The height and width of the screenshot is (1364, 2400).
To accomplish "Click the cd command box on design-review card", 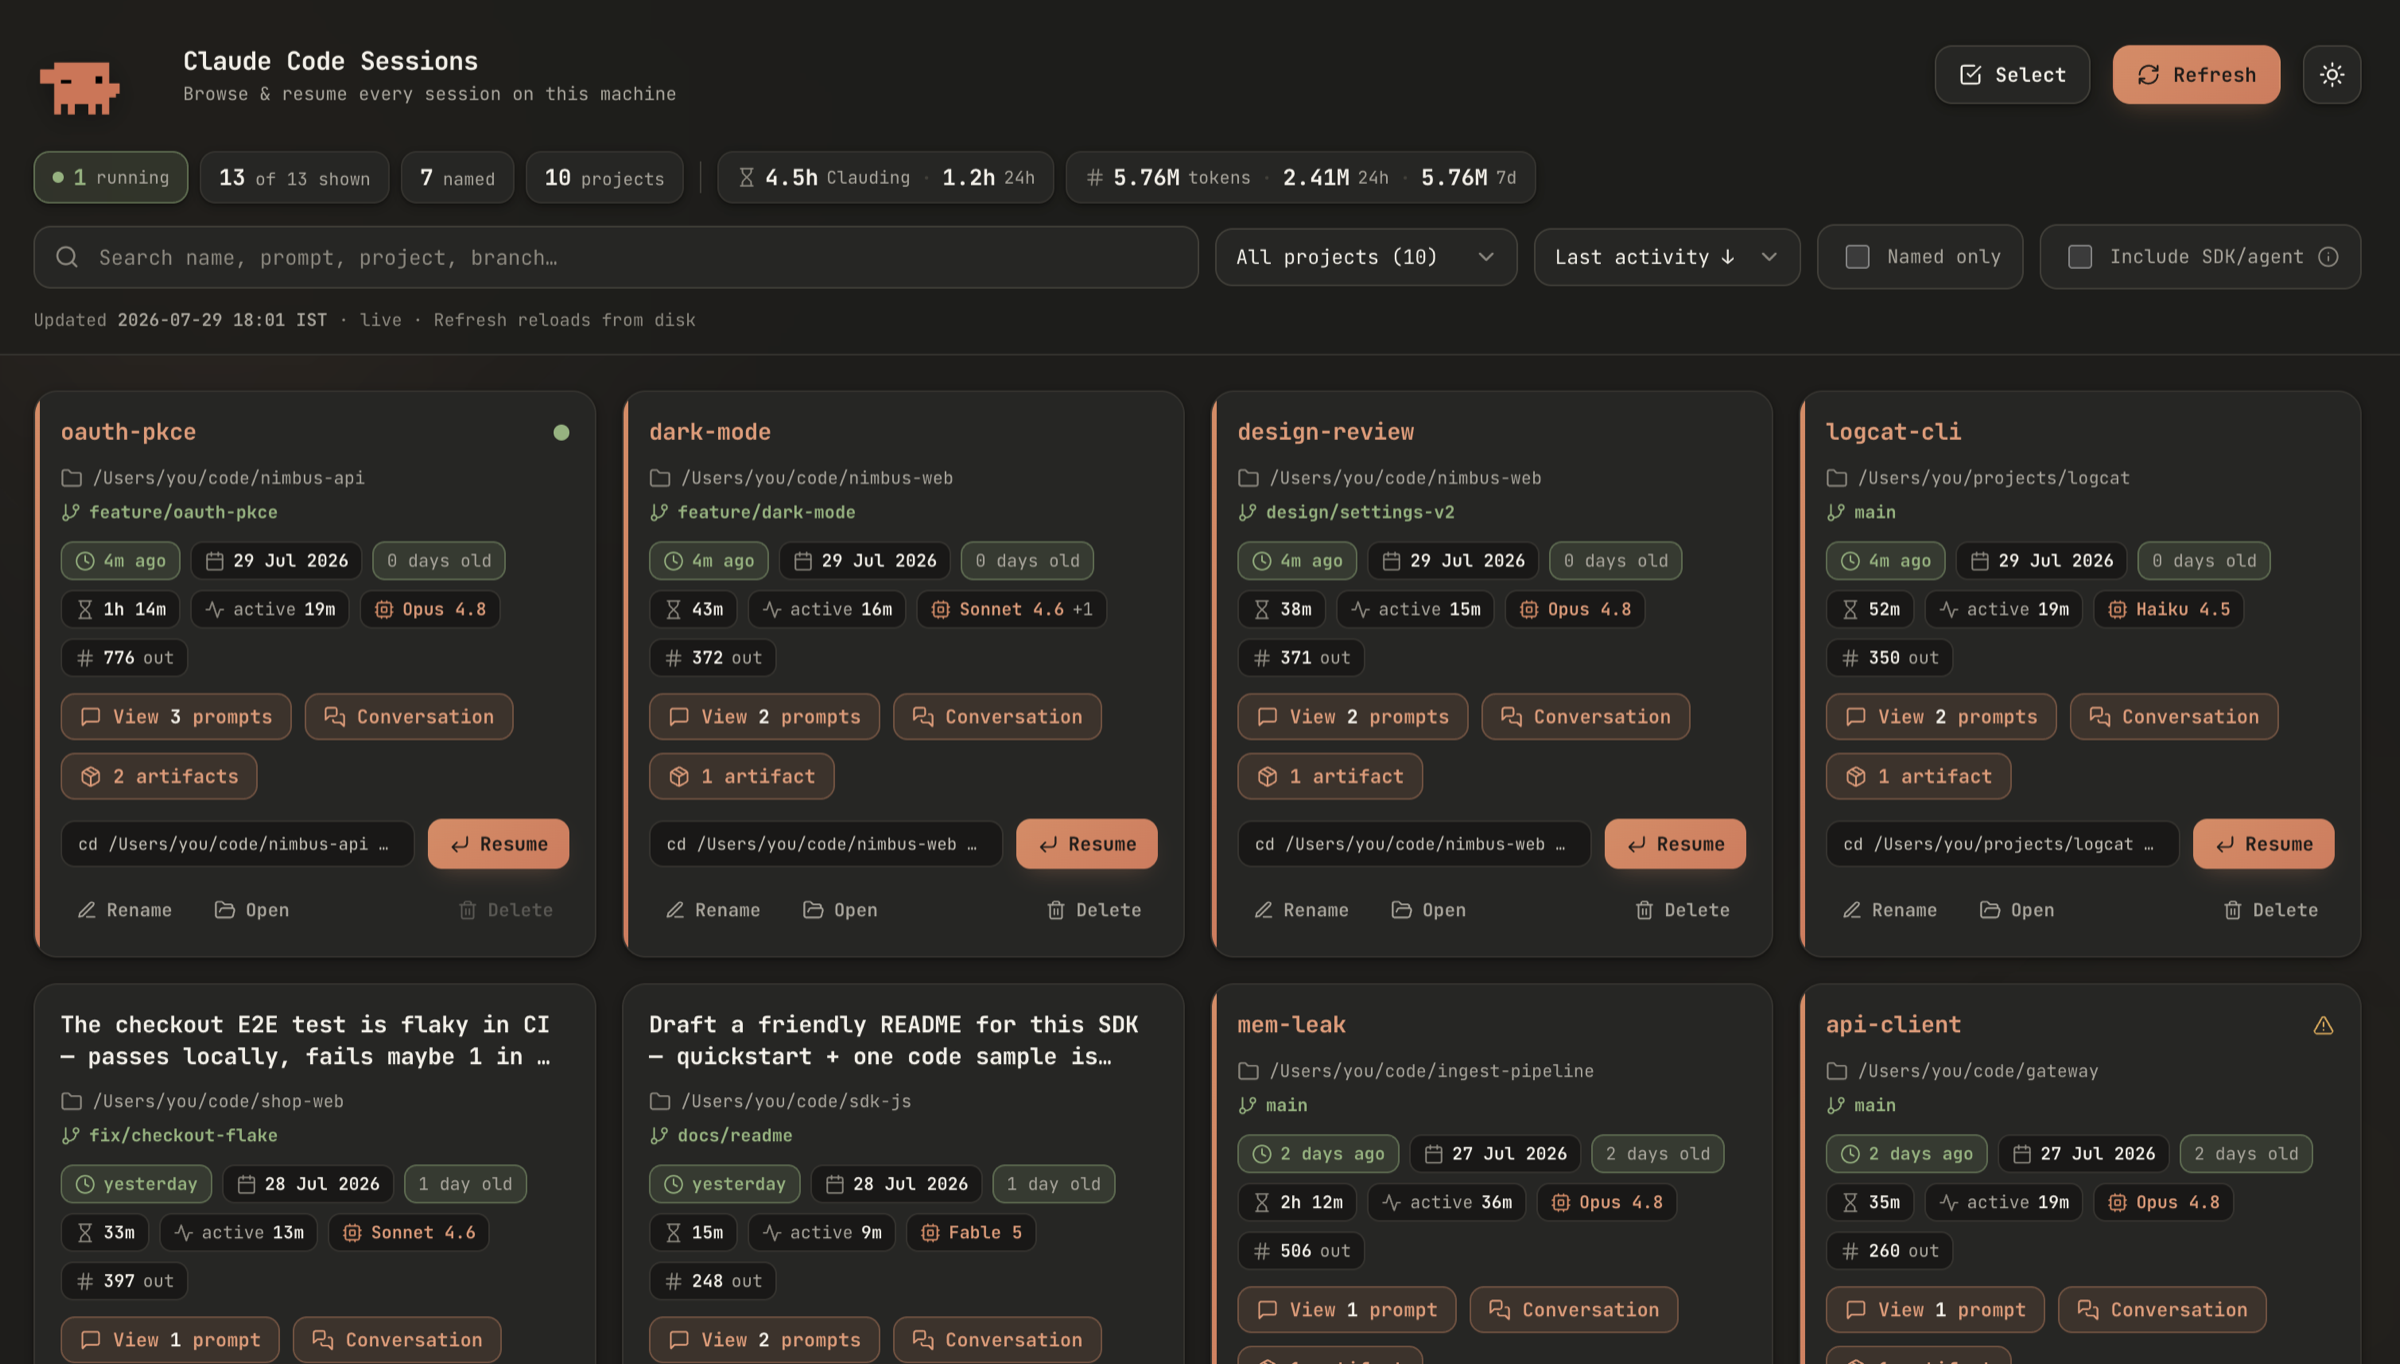I will pyautogui.click(x=1413, y=844).
